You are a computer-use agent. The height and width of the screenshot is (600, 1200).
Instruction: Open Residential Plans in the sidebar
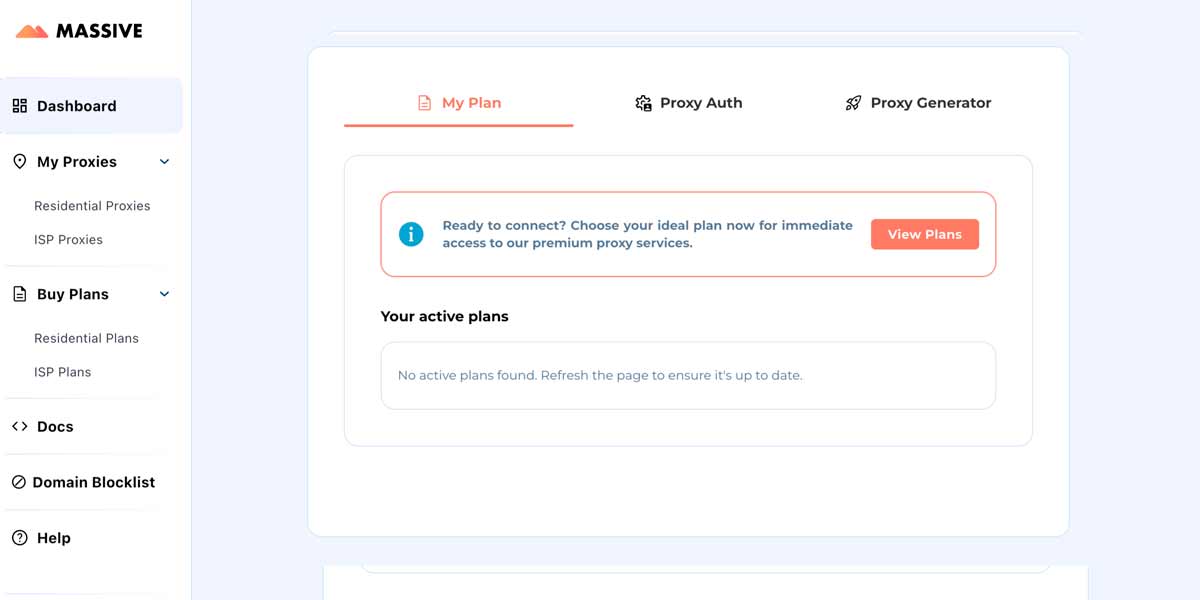86,338
